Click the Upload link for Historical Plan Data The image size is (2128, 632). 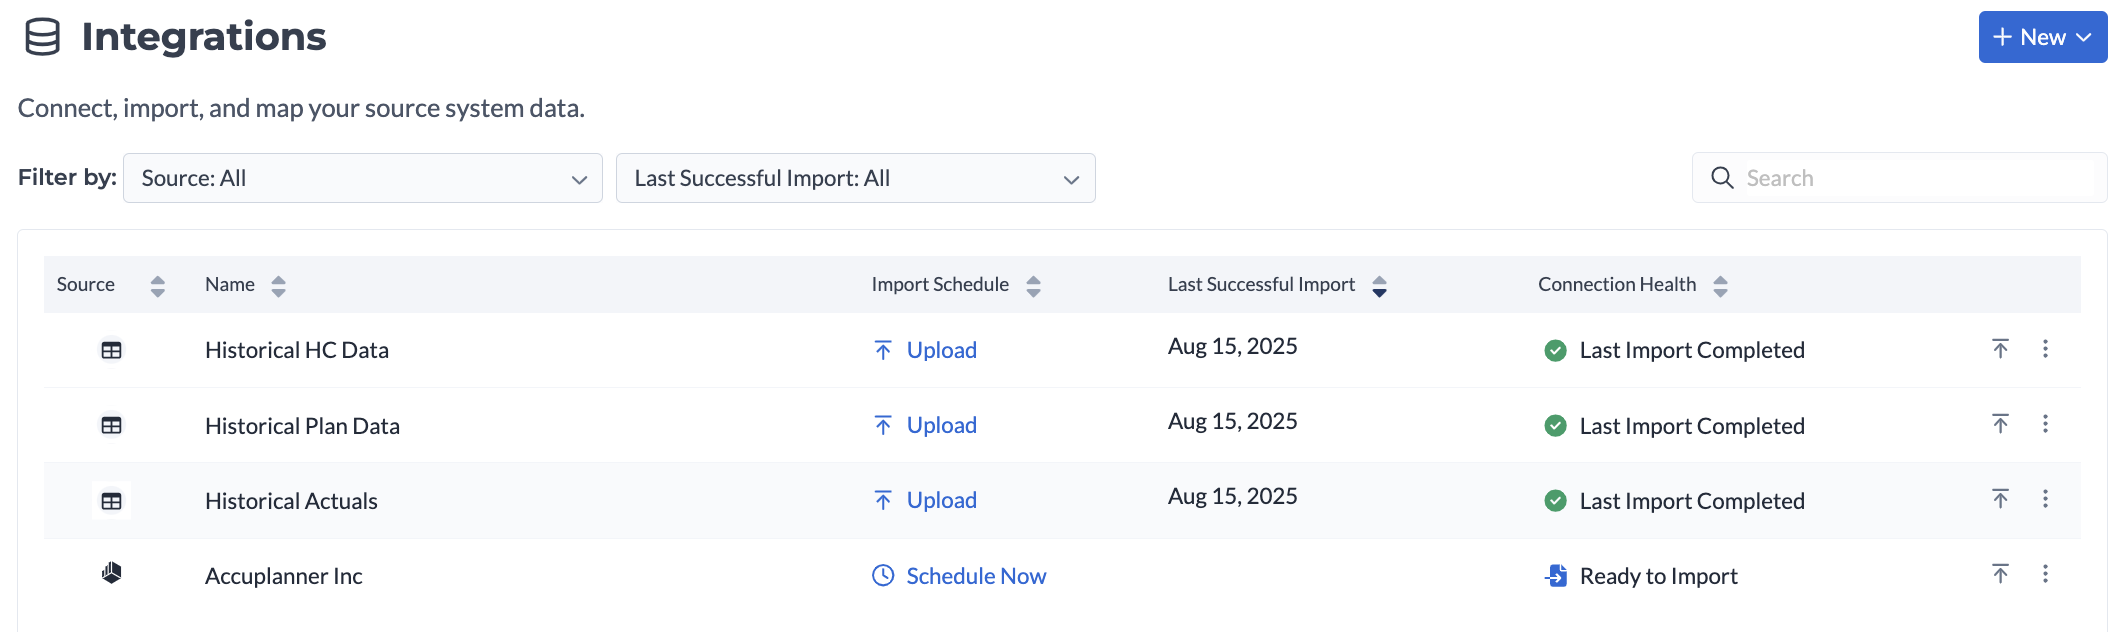pos(941,425)
